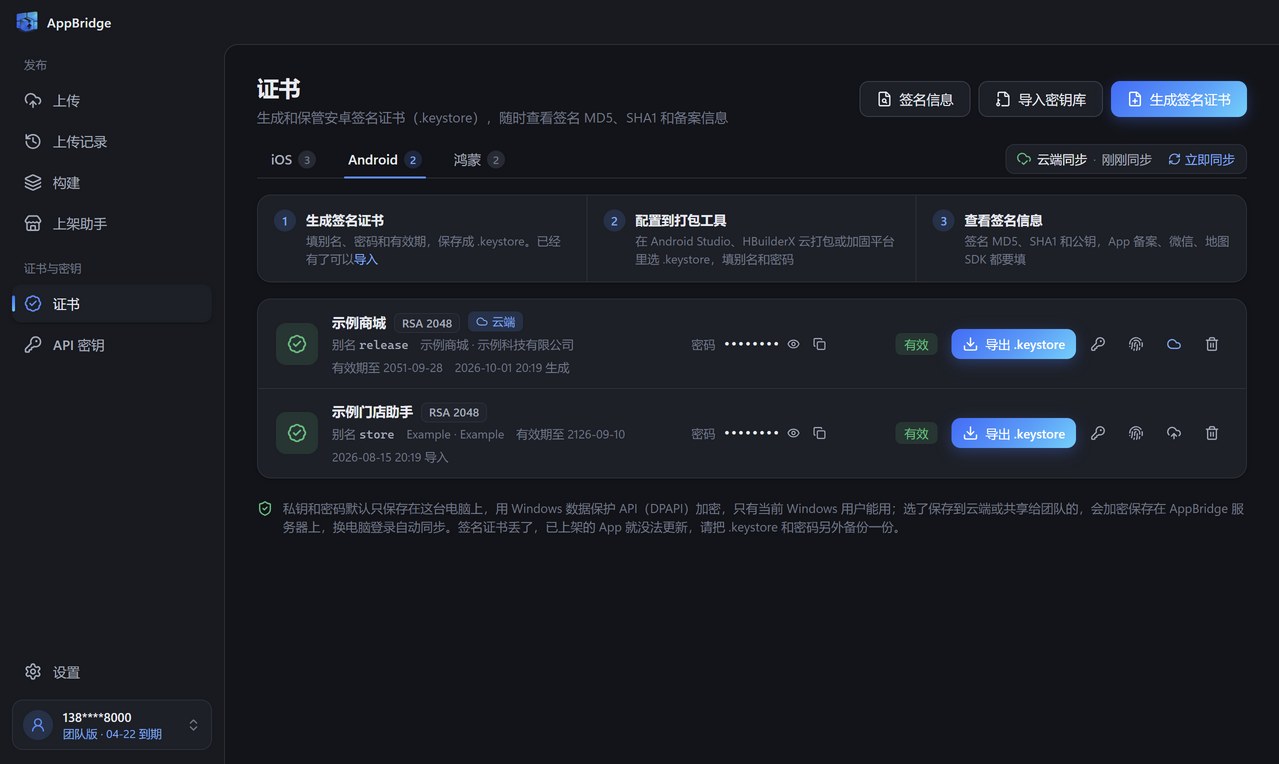Screen dimensions: 1279x764
Task: Select 证书 in the sidebar
Action: 112,304
